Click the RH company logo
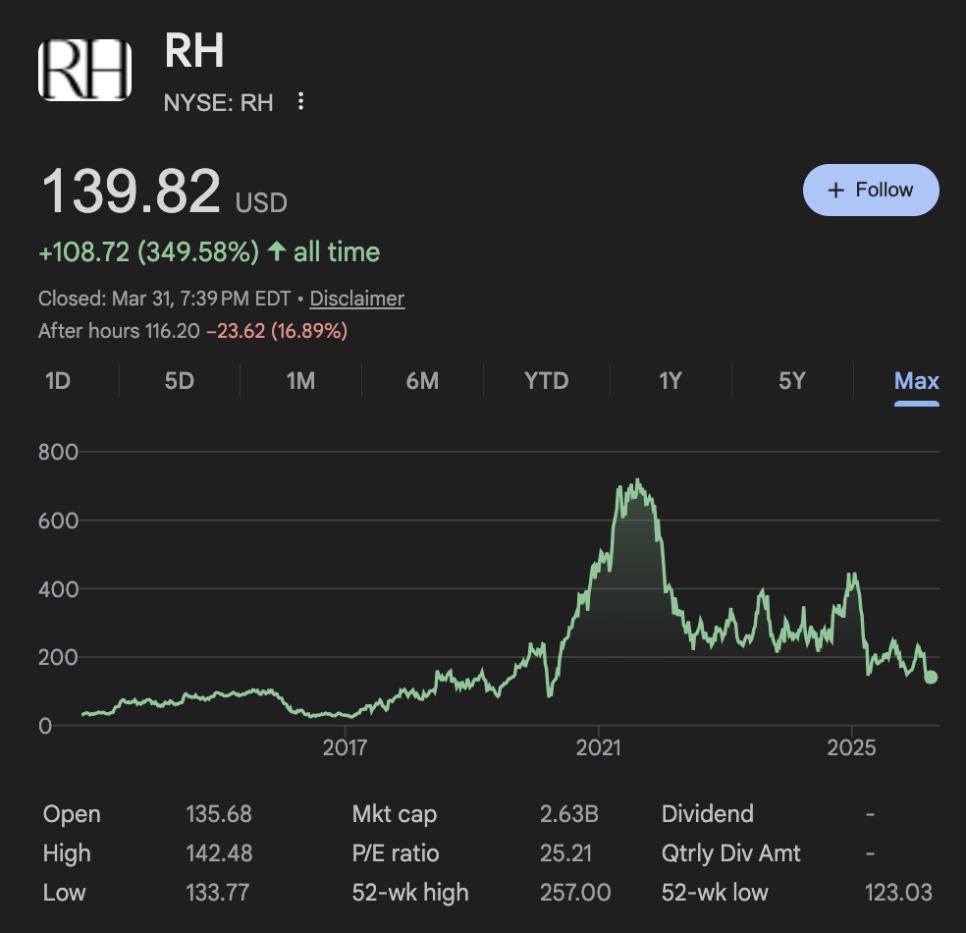The image size is (966, 933). [x=85, y=70]
